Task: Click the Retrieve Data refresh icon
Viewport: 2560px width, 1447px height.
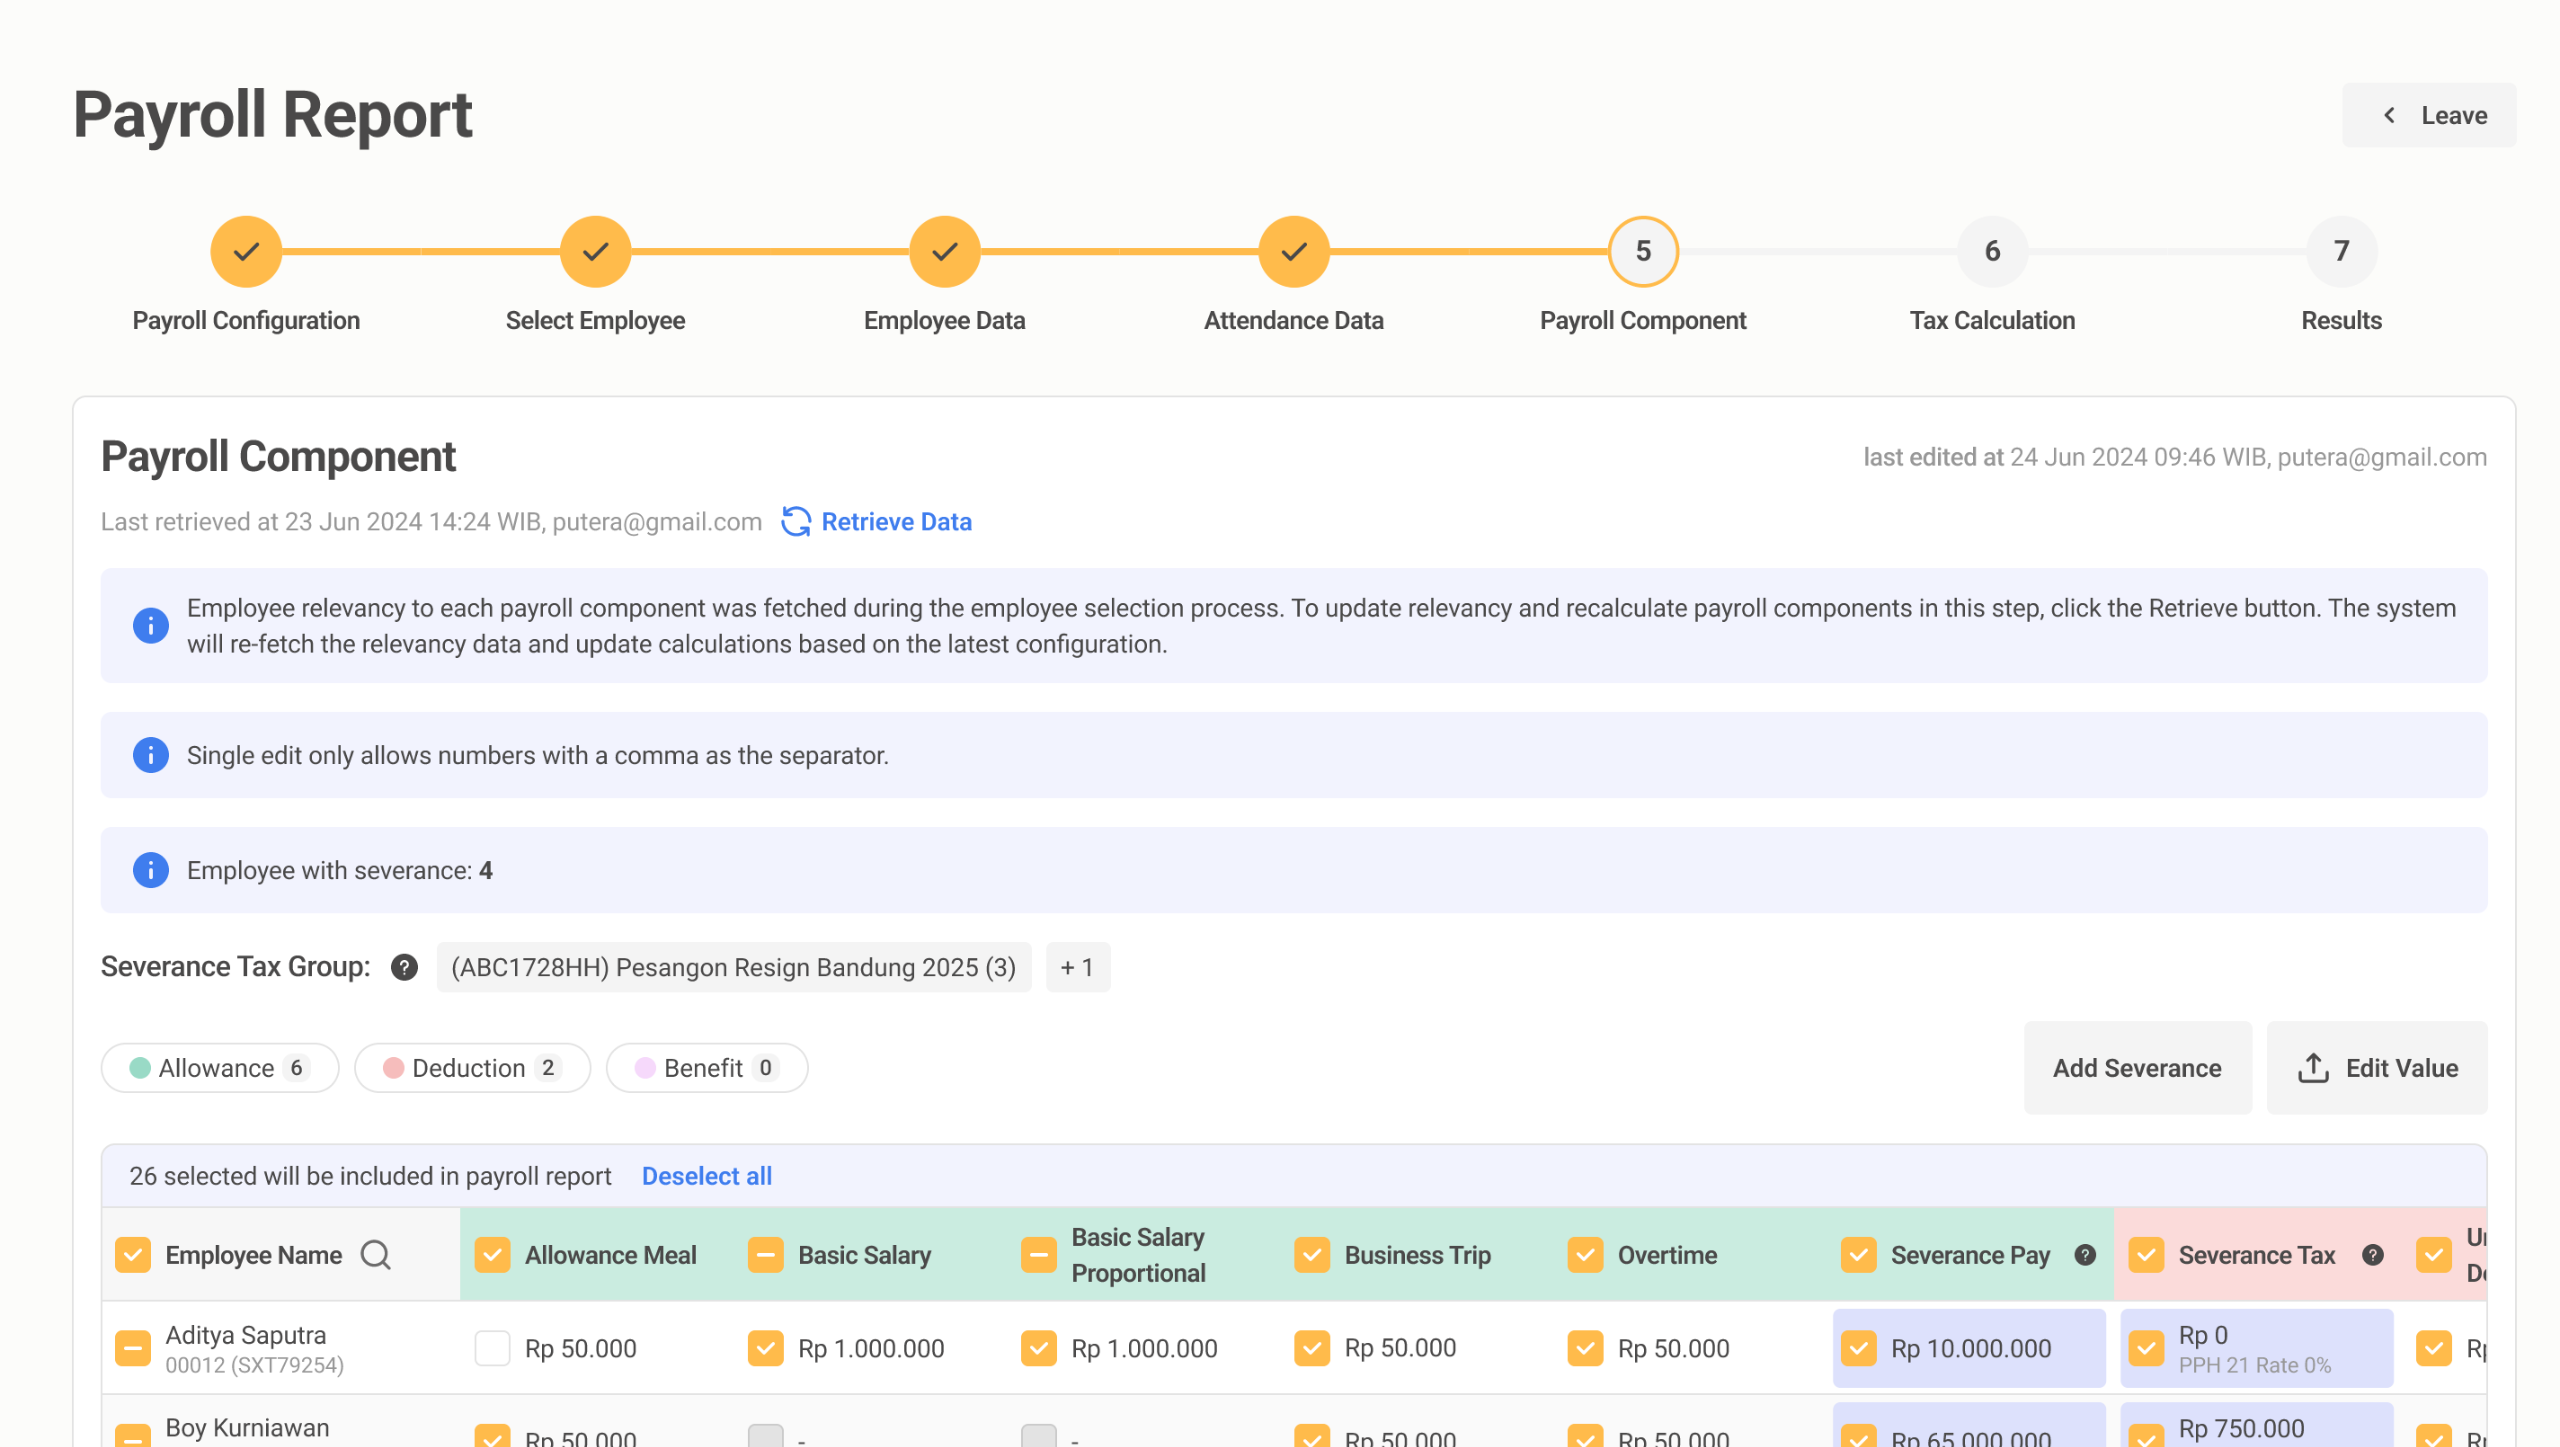Action: [x=796, y=521]
